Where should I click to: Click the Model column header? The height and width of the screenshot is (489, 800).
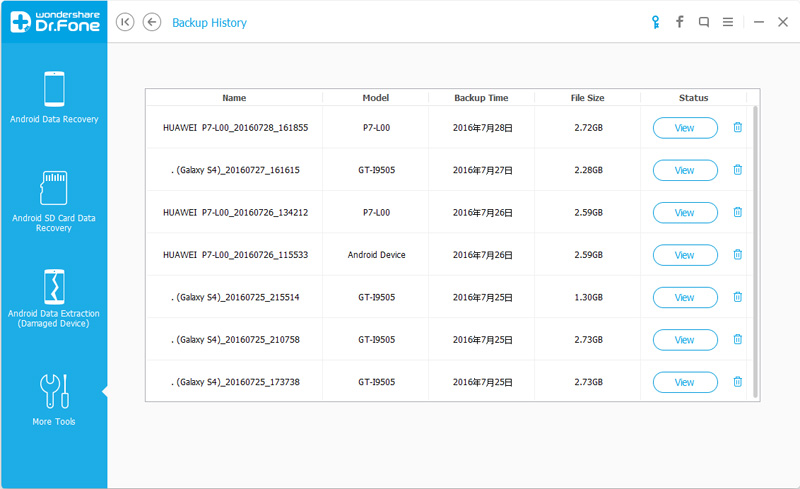tap(376, 97)
